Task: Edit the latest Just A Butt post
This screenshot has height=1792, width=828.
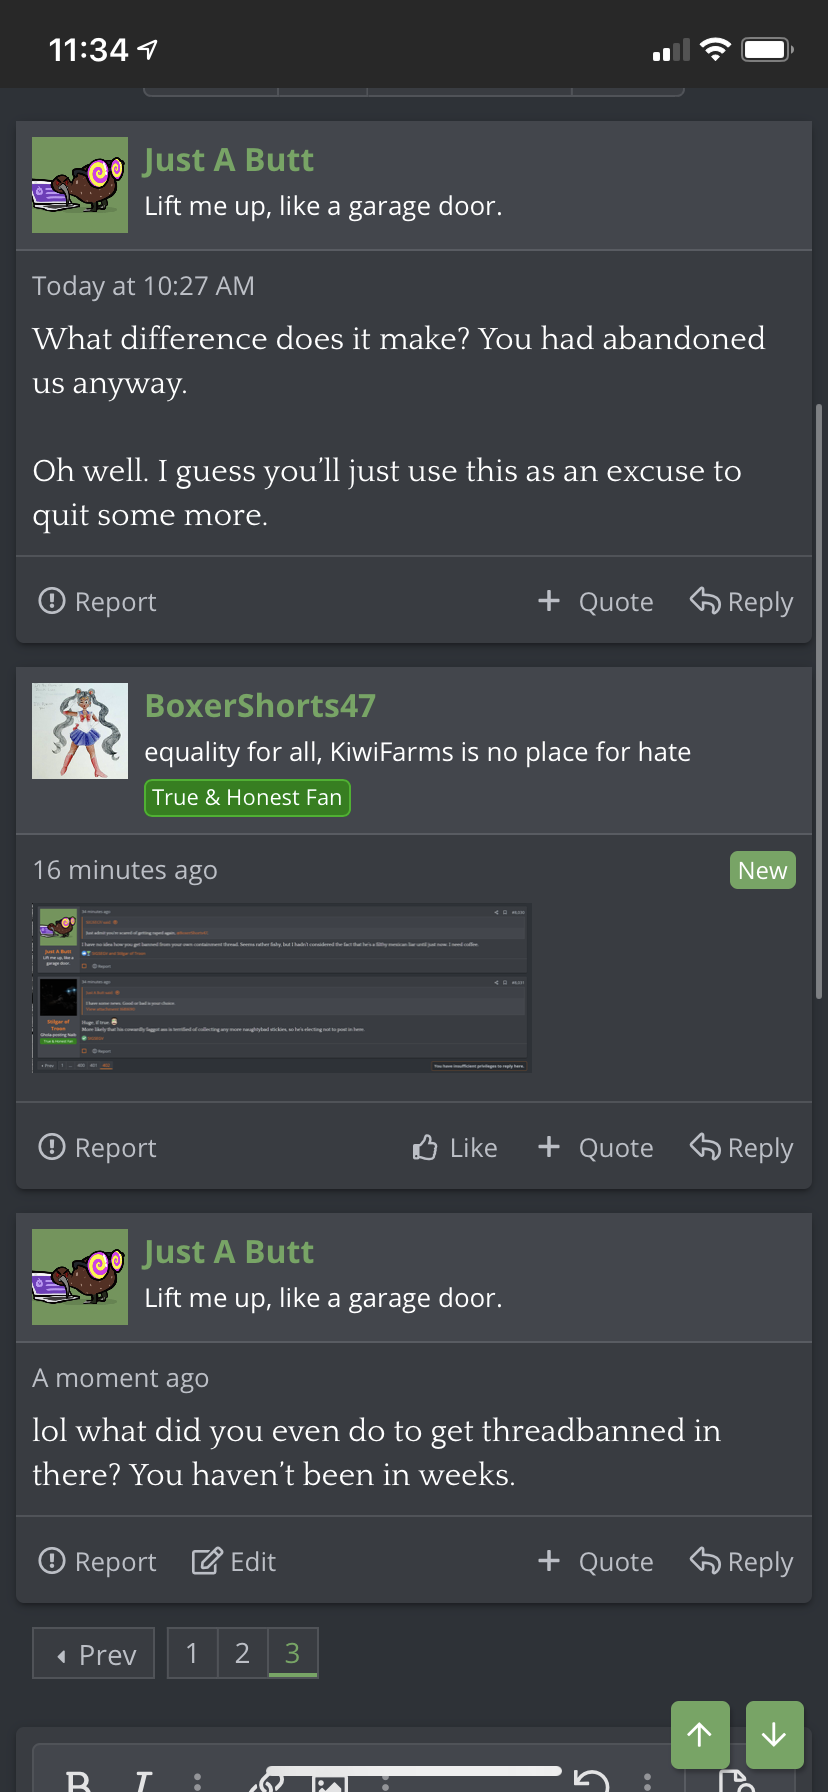Action: 234,1561
